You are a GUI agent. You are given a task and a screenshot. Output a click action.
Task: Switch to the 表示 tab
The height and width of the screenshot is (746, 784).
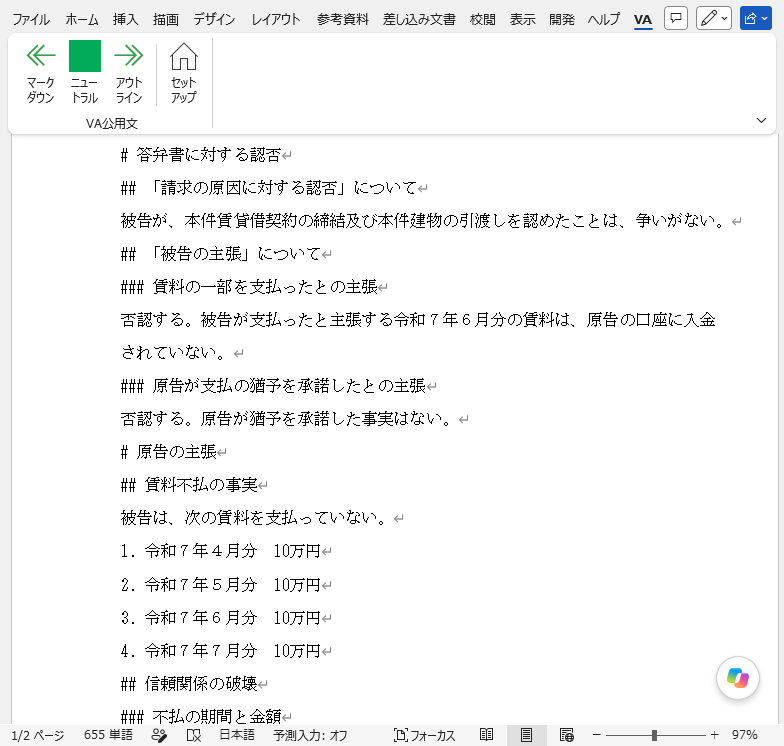pos(522,20)
